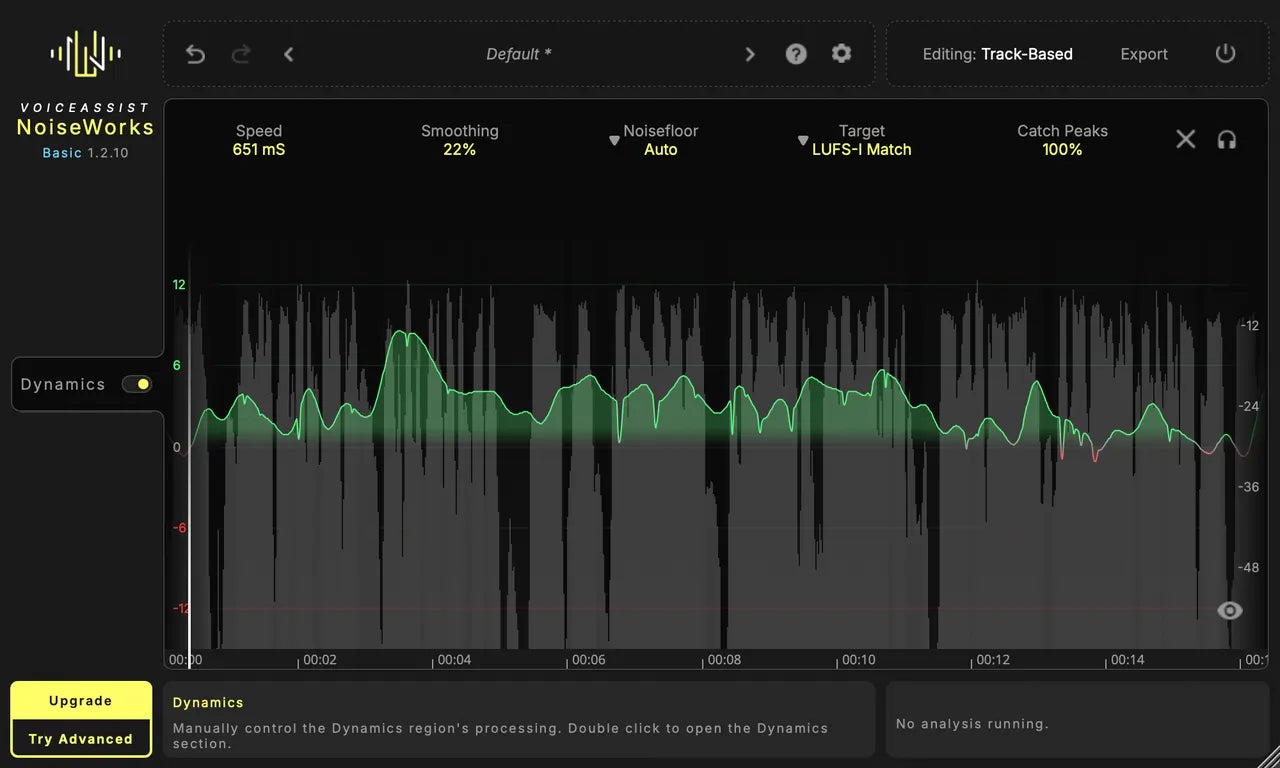This screenshot has height=768, width=1280.
Task: Go to next preset chevron
Action: tap(750, 54)
